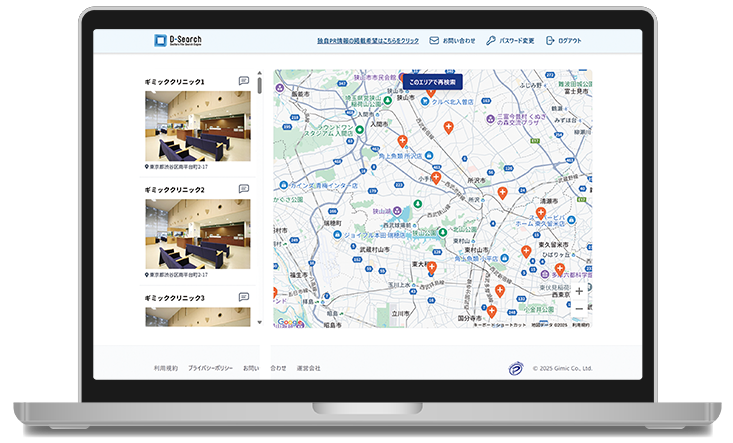Click the clinic list scrollbar up arrow
733x443 pixels.
point(261,74)
